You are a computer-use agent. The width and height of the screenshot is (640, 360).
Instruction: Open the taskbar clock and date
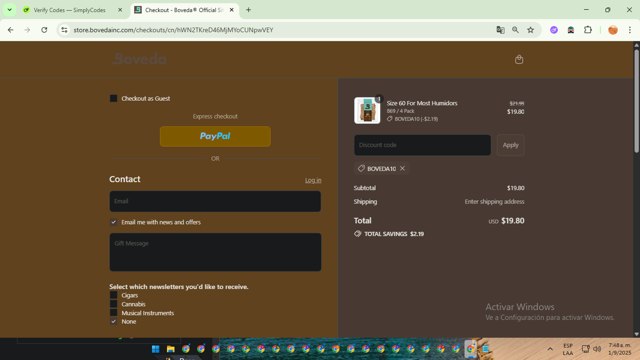620,349
